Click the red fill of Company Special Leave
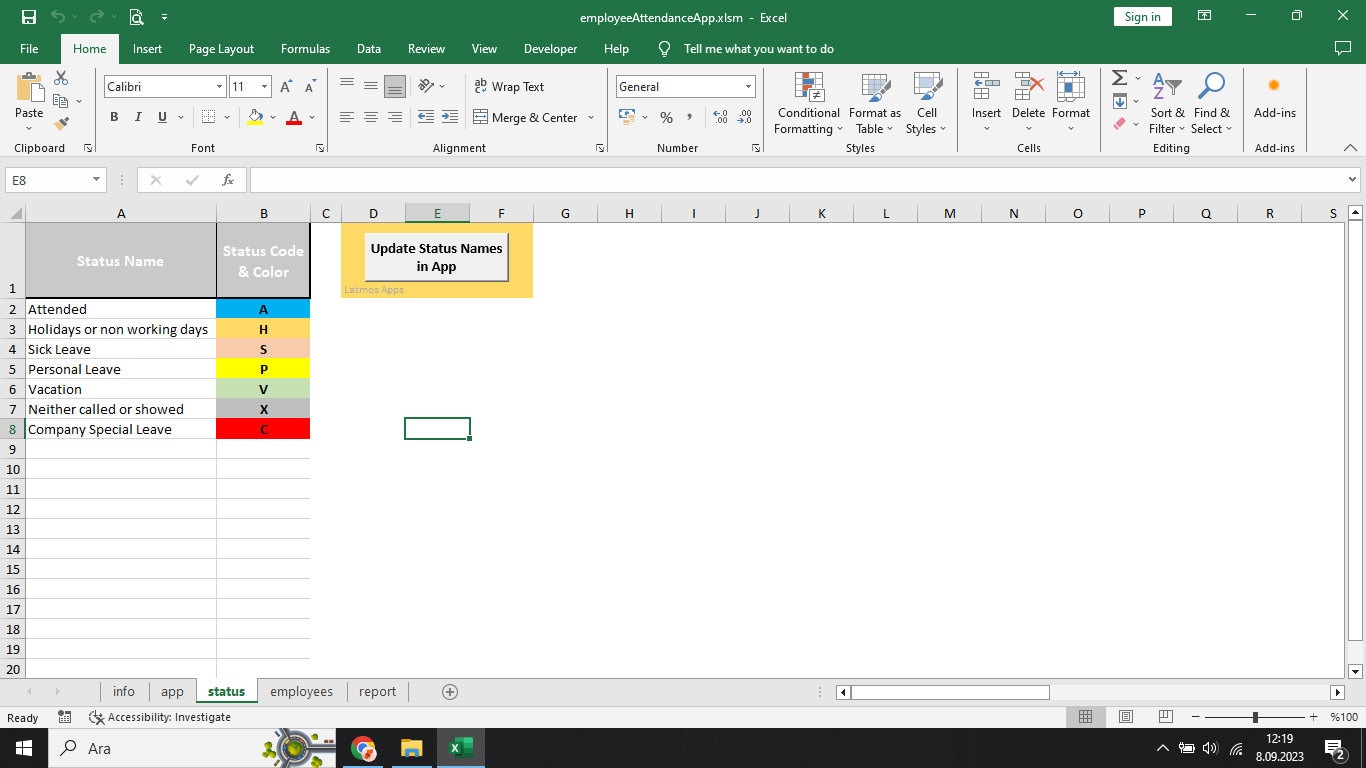The height and width of the screenshot is (768, 1366). [x=263, y=429]
